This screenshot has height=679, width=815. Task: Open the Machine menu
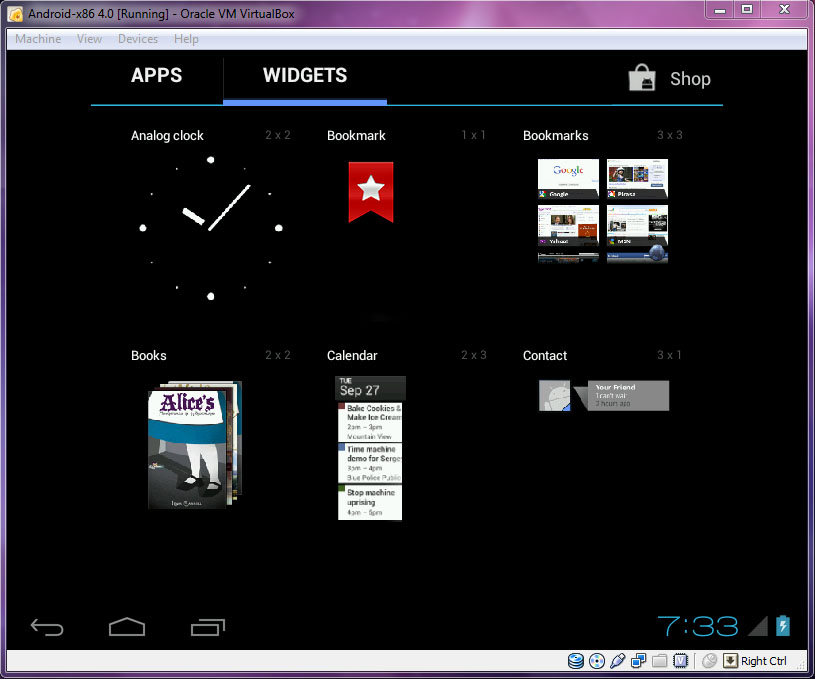(37, 39)
